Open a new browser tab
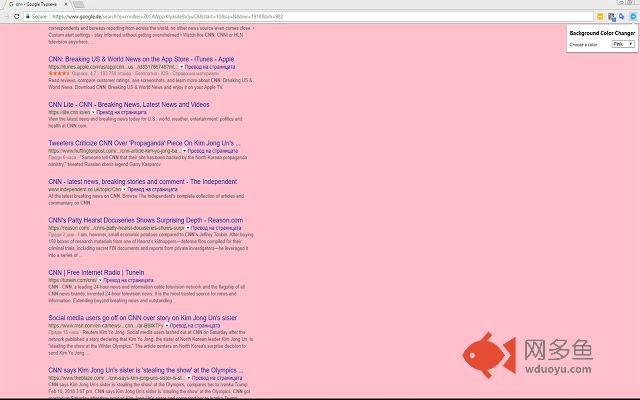 tap(78, 4)
